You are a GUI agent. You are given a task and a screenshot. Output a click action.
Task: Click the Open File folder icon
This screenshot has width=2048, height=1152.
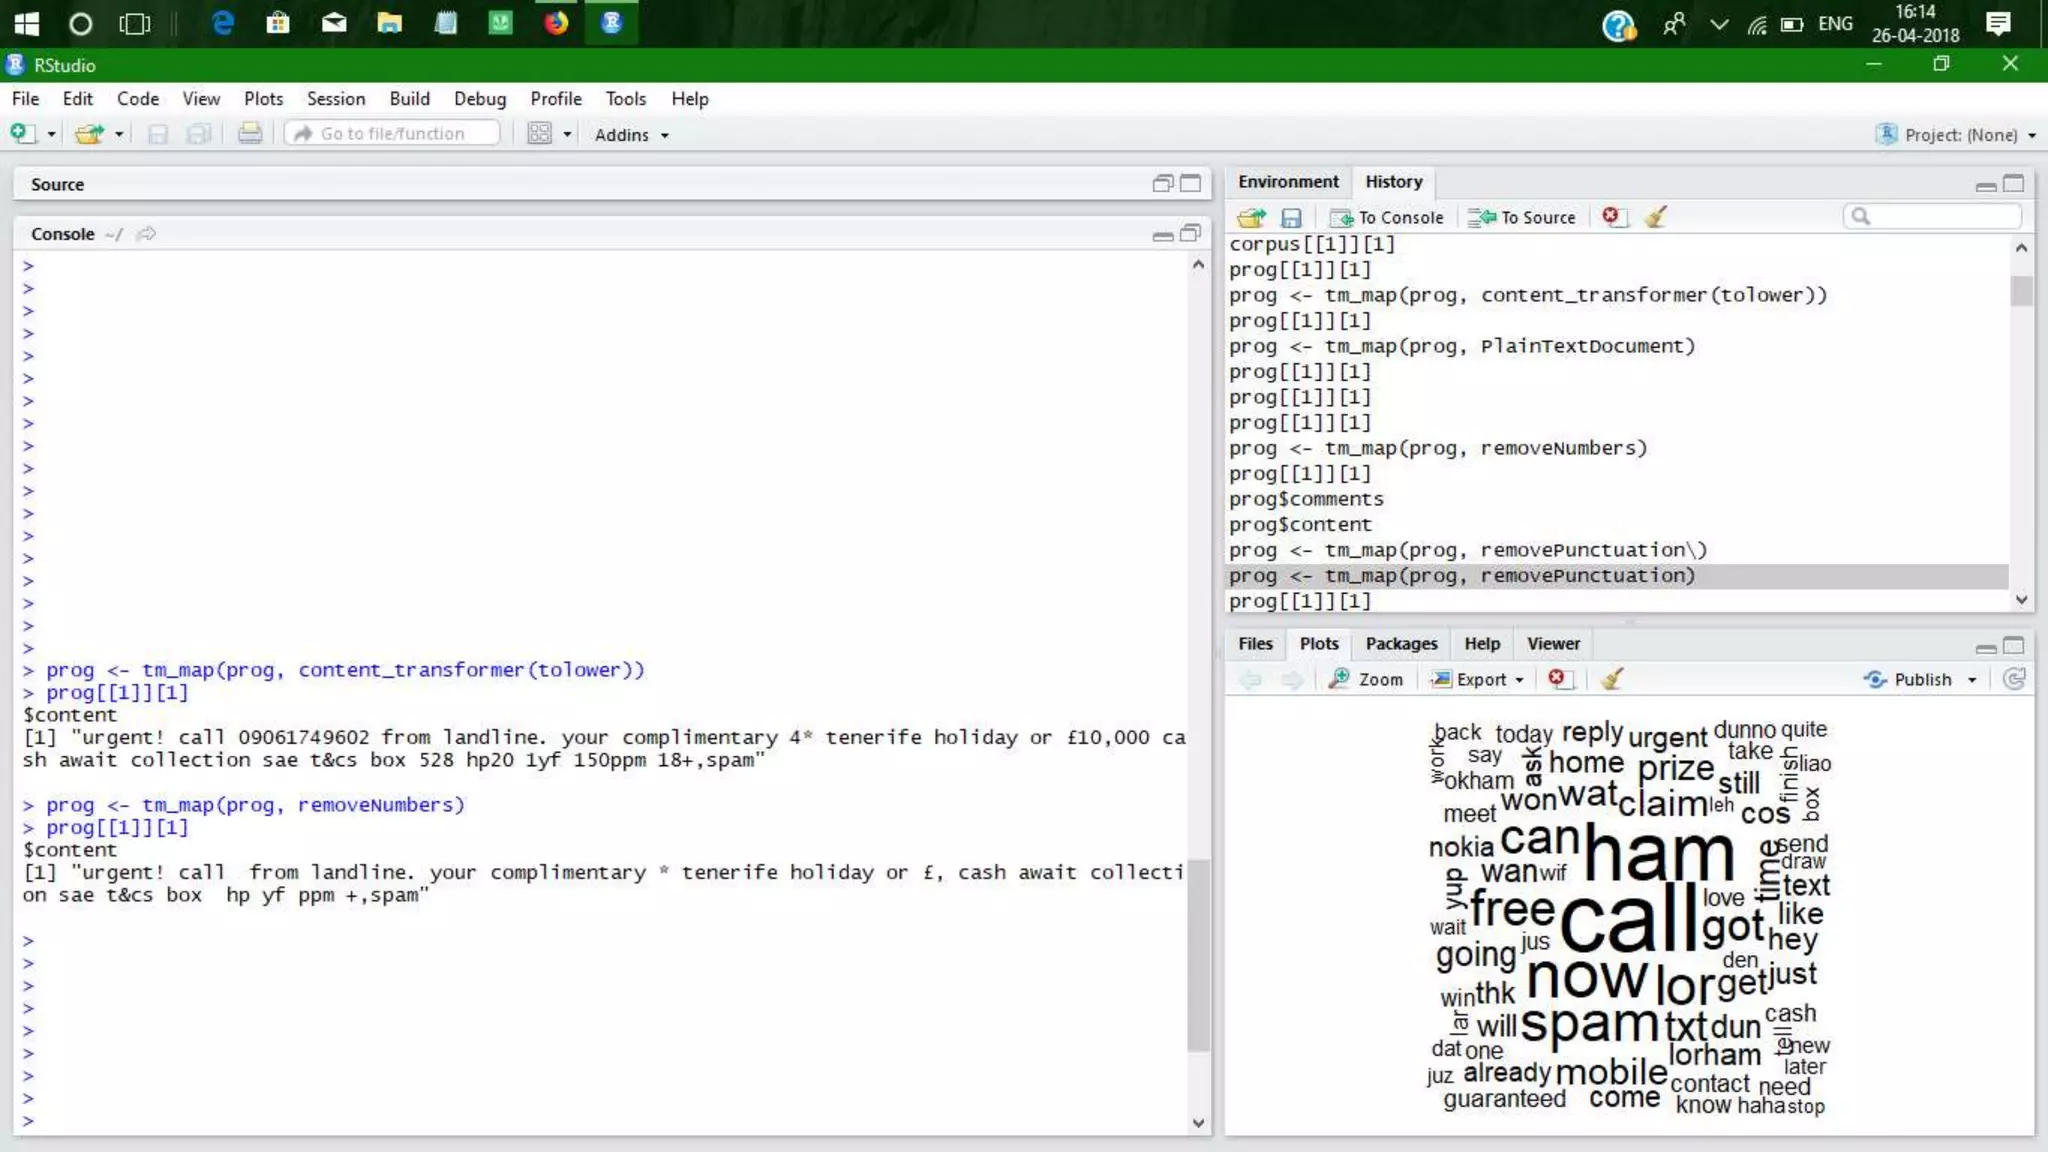point(89,133)
